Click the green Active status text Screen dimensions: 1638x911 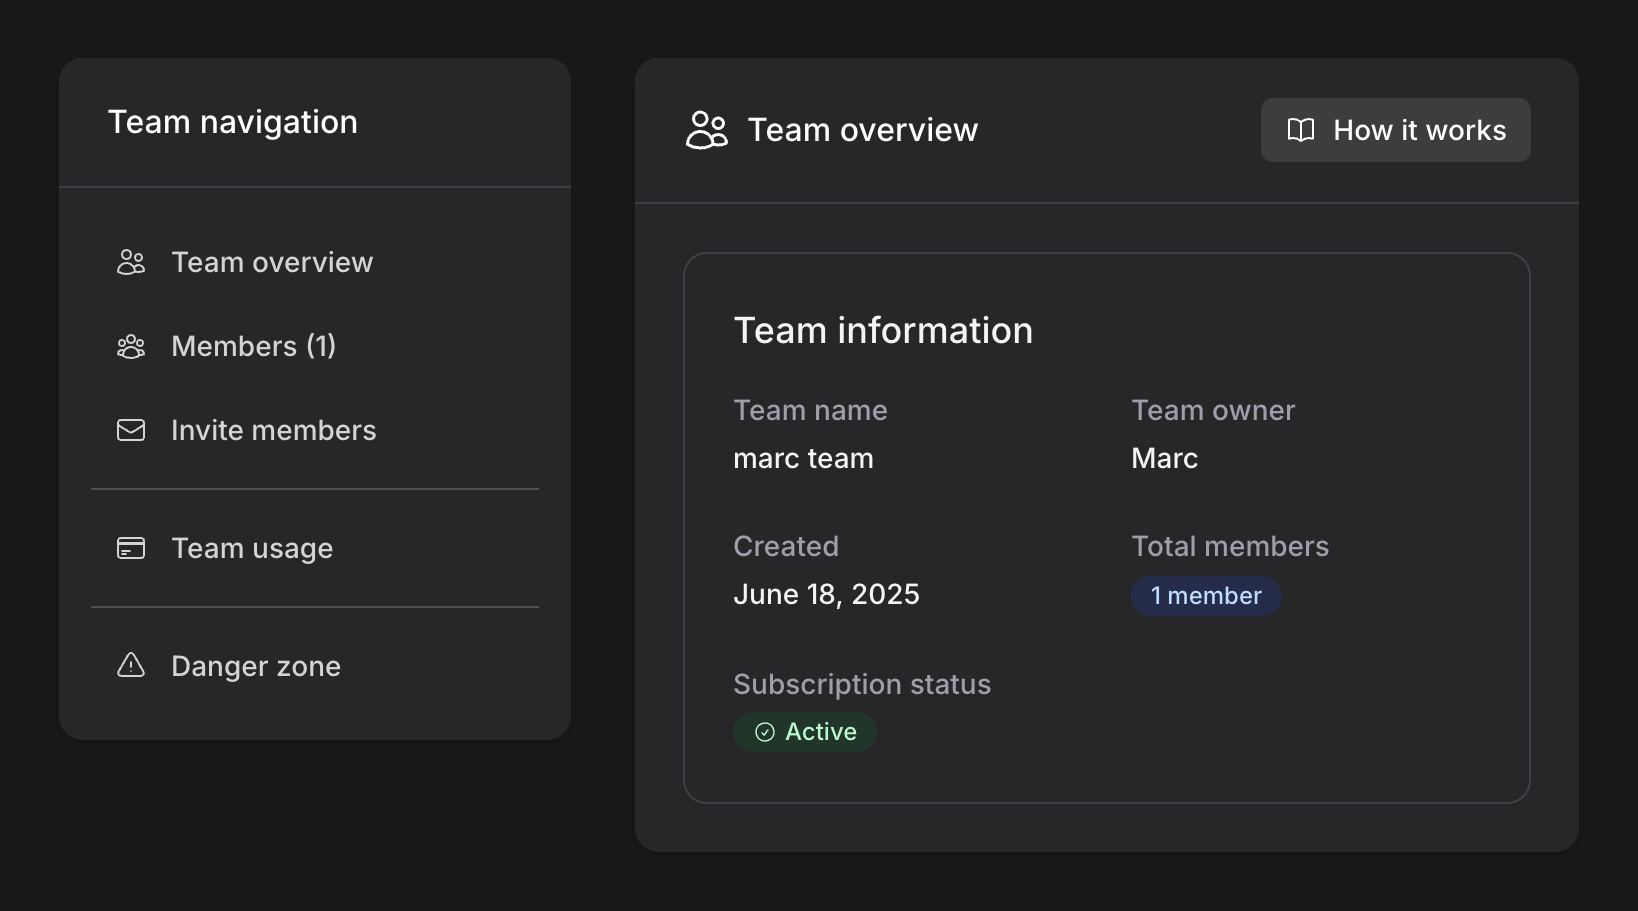click(820, 732)
